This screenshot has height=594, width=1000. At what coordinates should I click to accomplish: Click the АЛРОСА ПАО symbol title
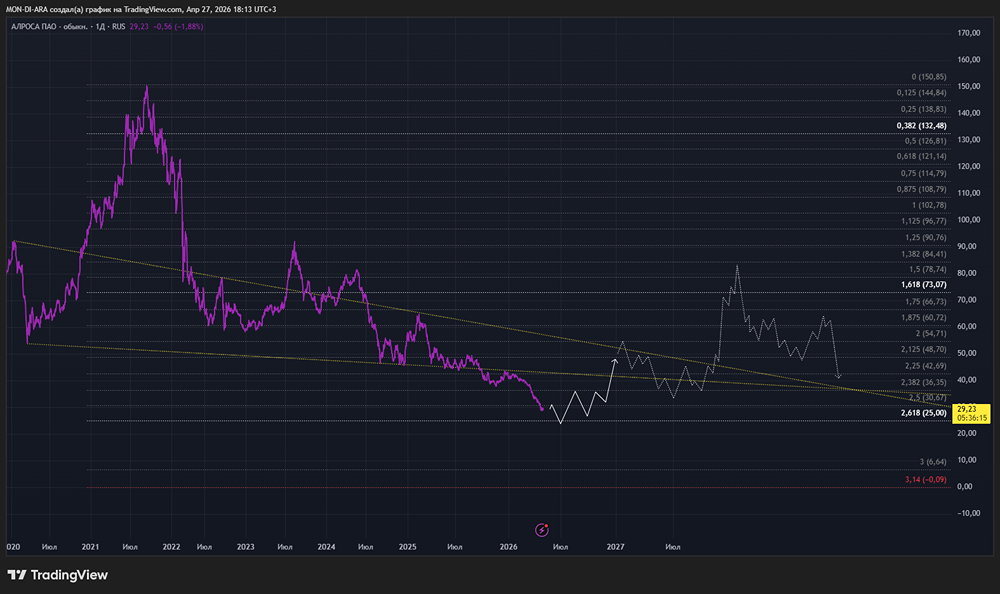[x=49, y=27]
